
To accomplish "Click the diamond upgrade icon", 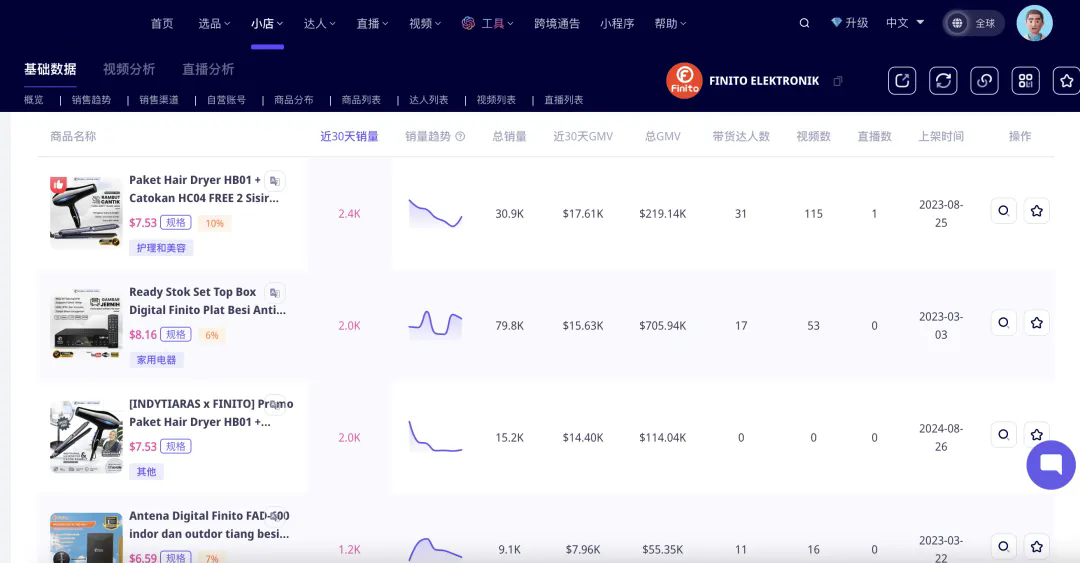I will coord(836,23).
